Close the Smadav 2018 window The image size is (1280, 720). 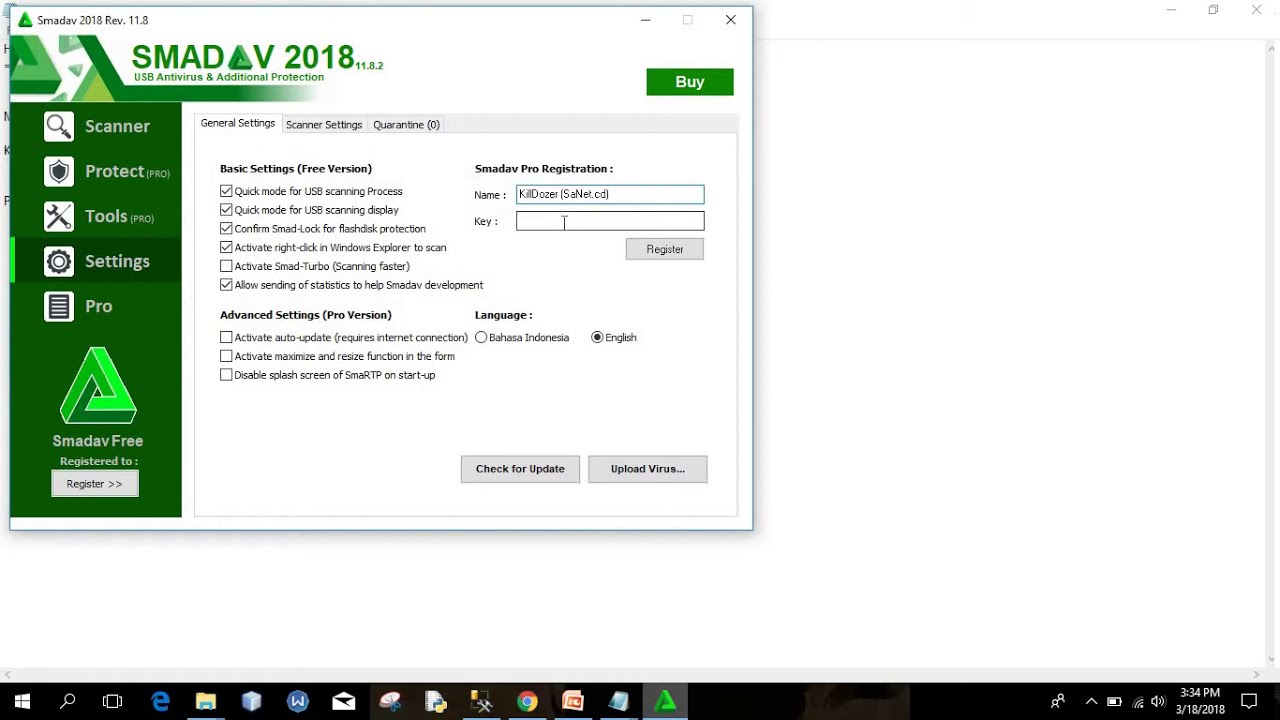(x=731, y=20)
